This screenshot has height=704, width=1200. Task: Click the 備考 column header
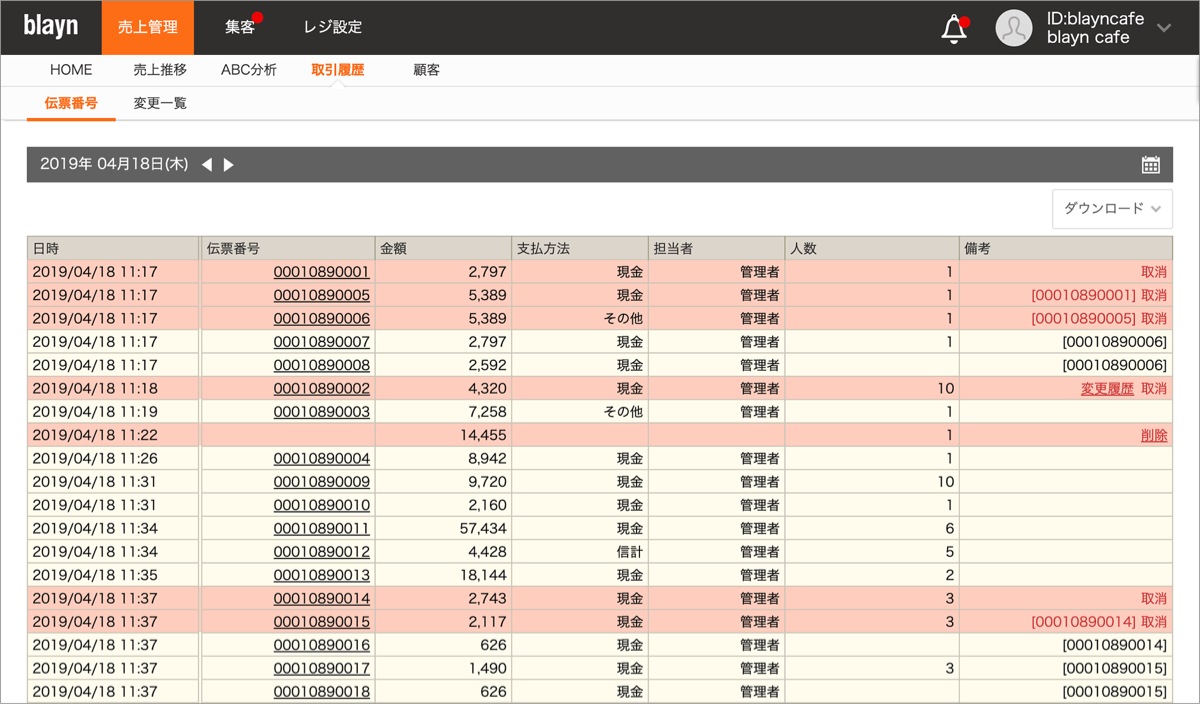[1066, 248]
